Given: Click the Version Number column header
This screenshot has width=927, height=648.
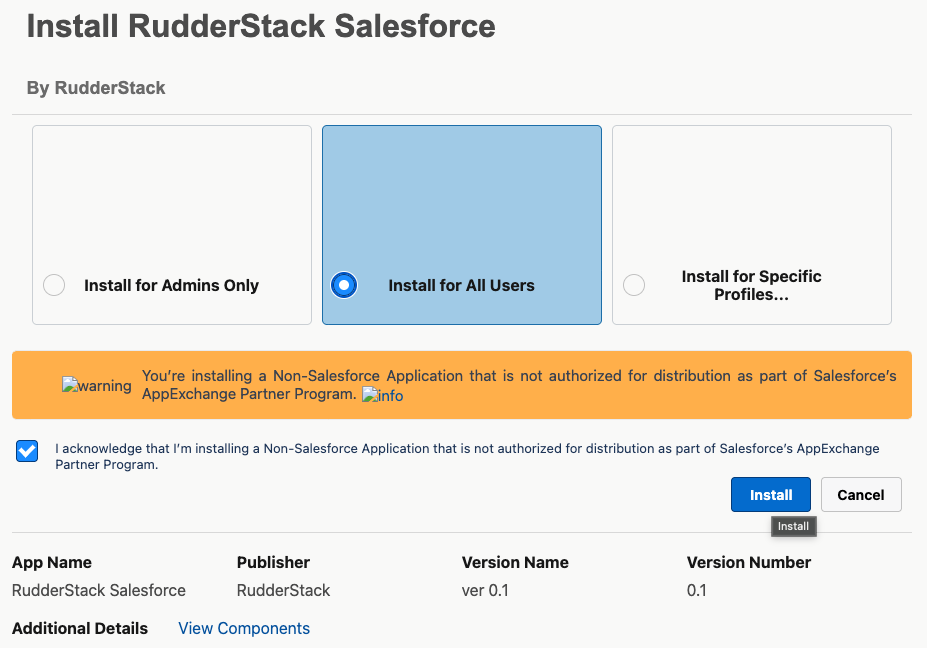Looking at the screenshot, I should [x=748, y=562].
